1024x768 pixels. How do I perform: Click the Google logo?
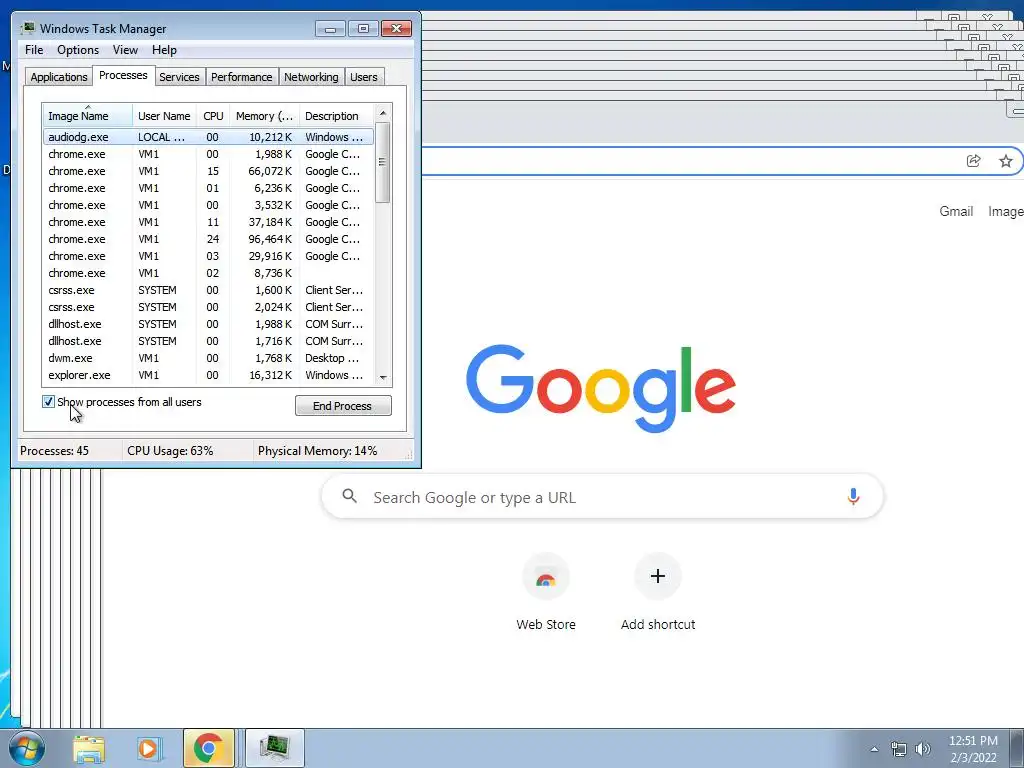601,388
